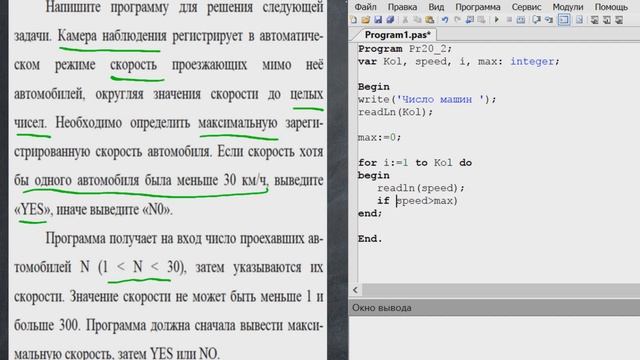Click the 'for i:=1 to Kol do' line

(415, 163)
